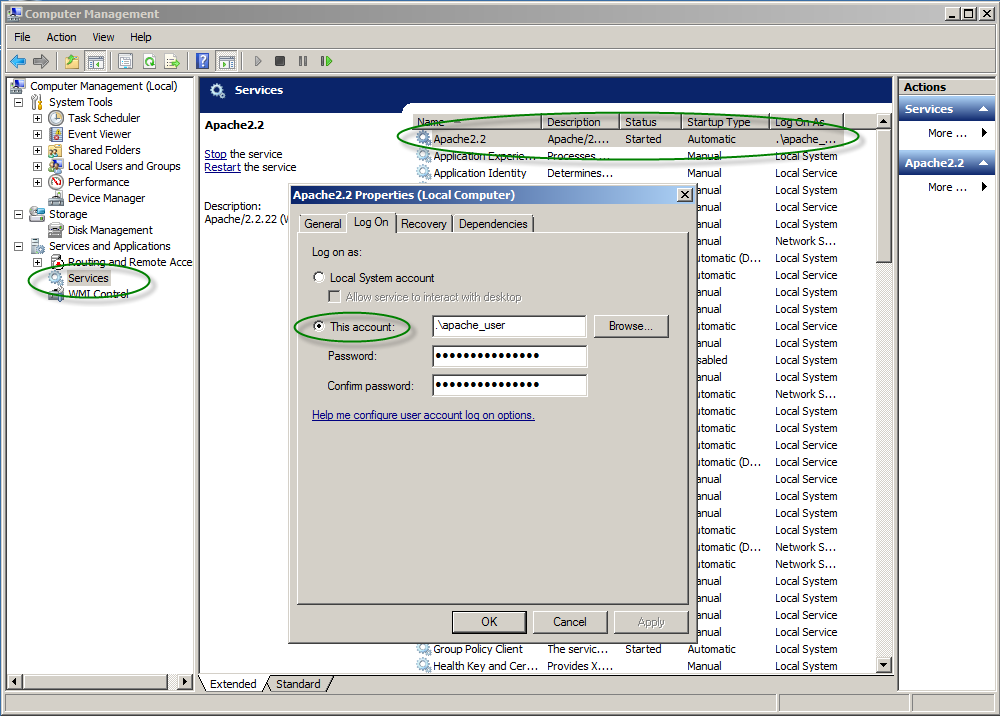Select the Local System account radio button
This screenshot has height=716, width=1000.
click(x=319, y=277)
